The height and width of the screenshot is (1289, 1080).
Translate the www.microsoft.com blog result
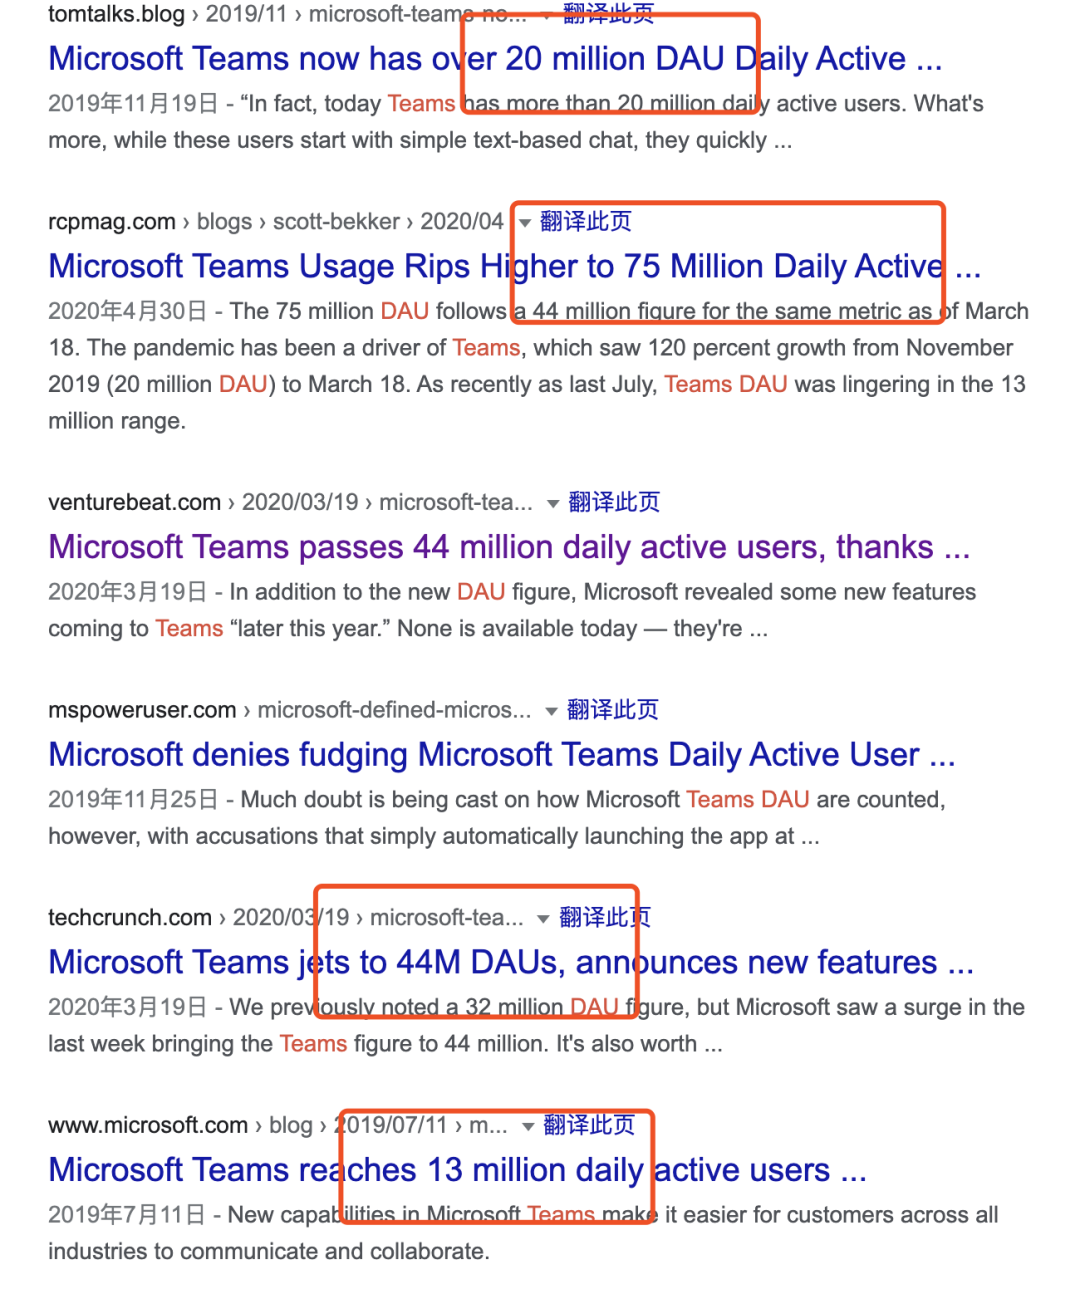point(588,1126)
